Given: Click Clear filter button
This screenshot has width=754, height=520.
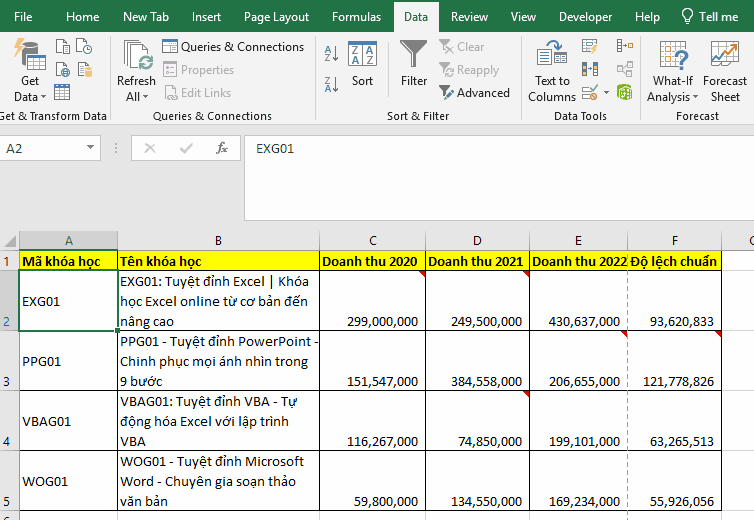Looking at the screenshot, I should 462,47.
